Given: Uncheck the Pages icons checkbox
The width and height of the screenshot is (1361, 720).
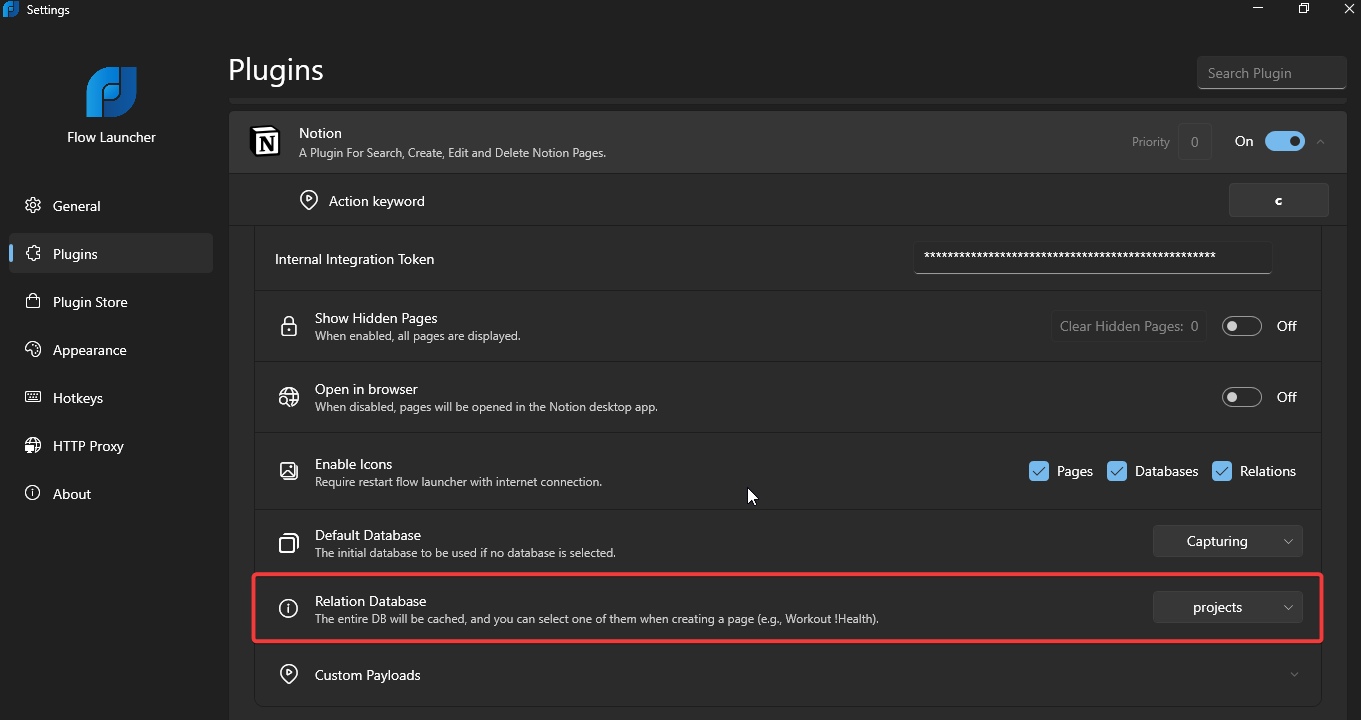Looking at the screenshot, I should pyautogui.click(x=1039, y=471).
